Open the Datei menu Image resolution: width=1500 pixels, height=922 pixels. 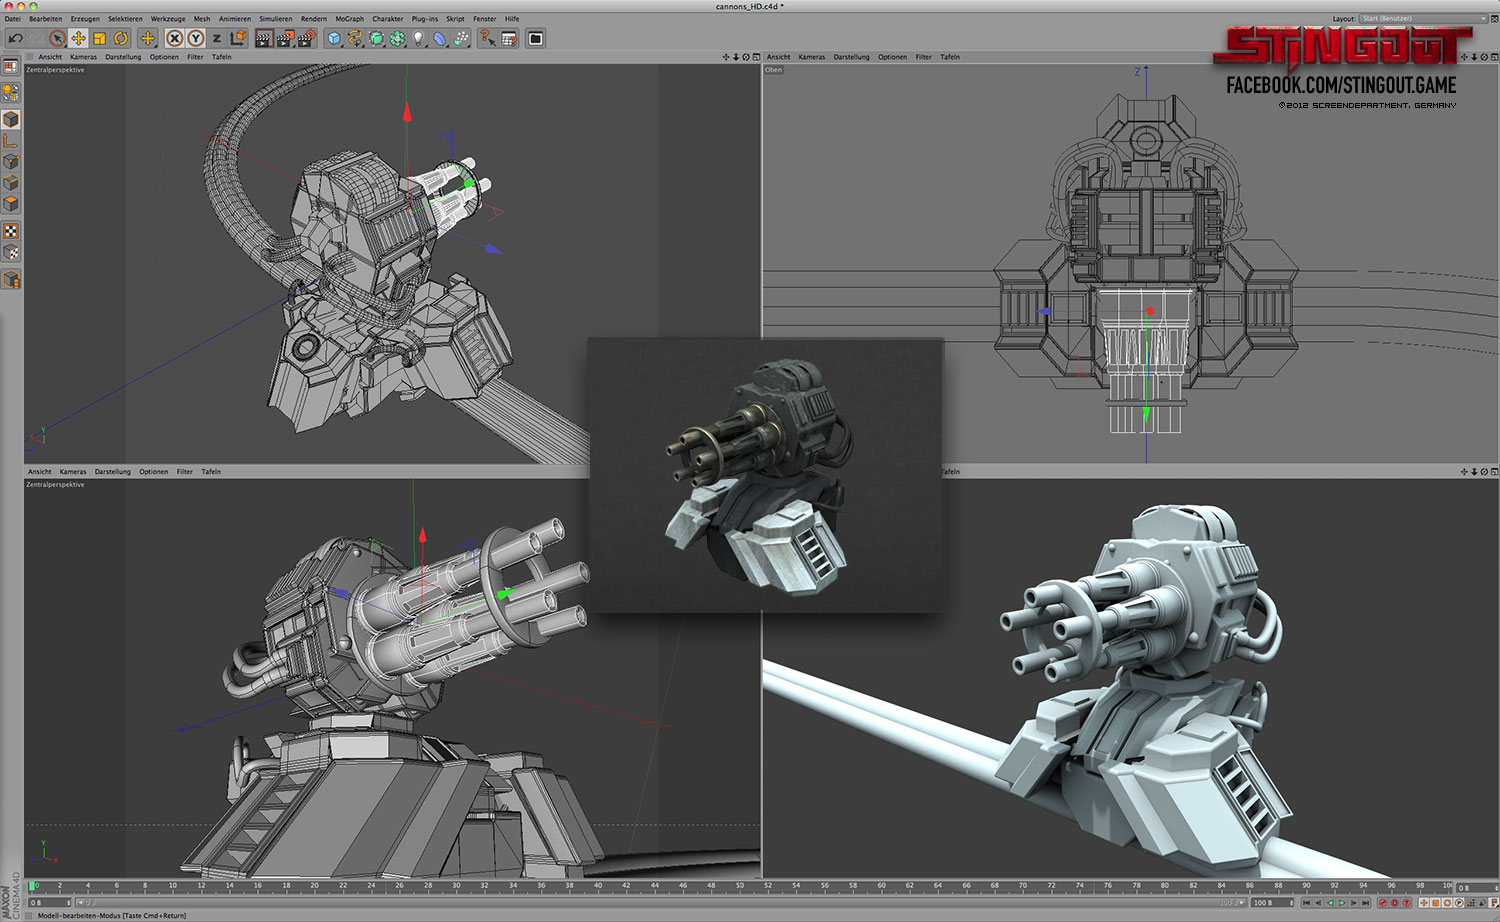(x=13, y=19)
